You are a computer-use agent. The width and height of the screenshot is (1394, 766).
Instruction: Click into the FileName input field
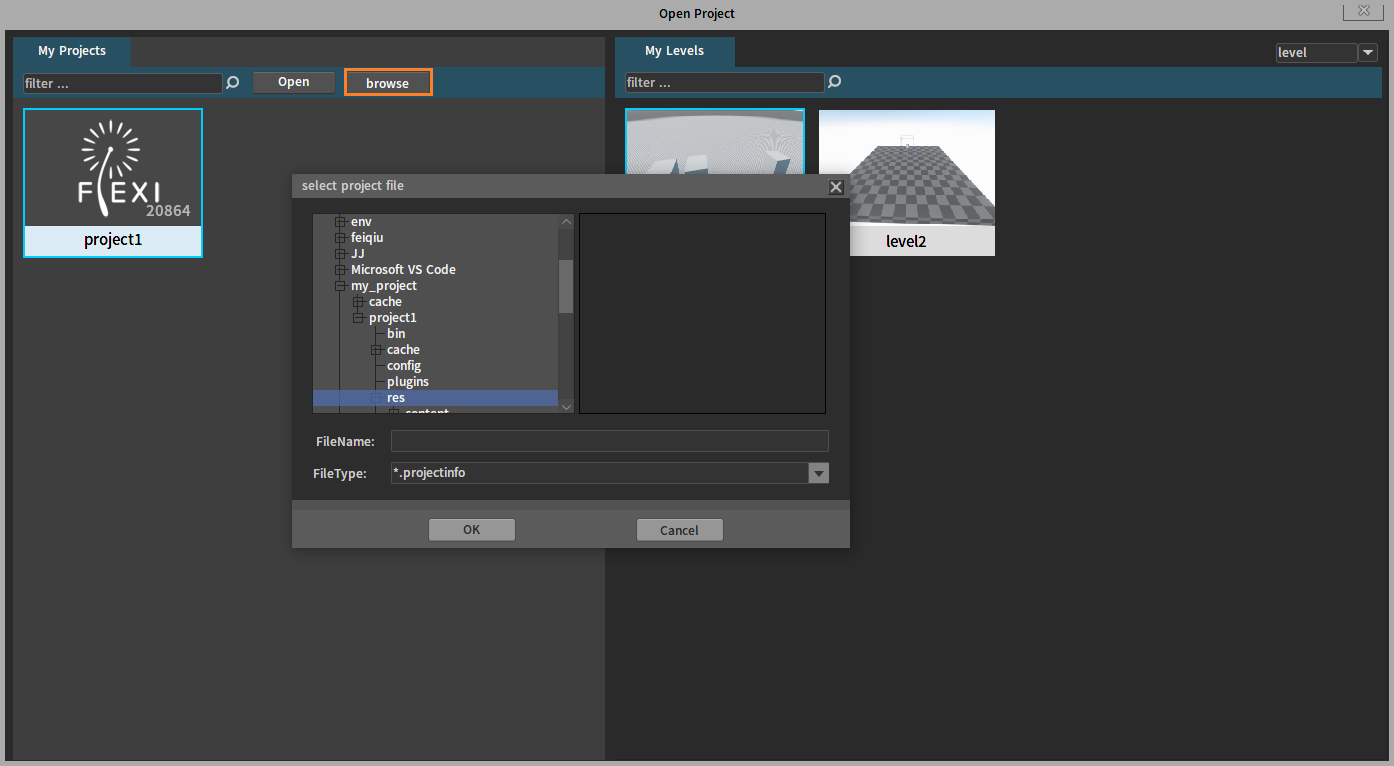pyautogui.click(x=609, y=441)
